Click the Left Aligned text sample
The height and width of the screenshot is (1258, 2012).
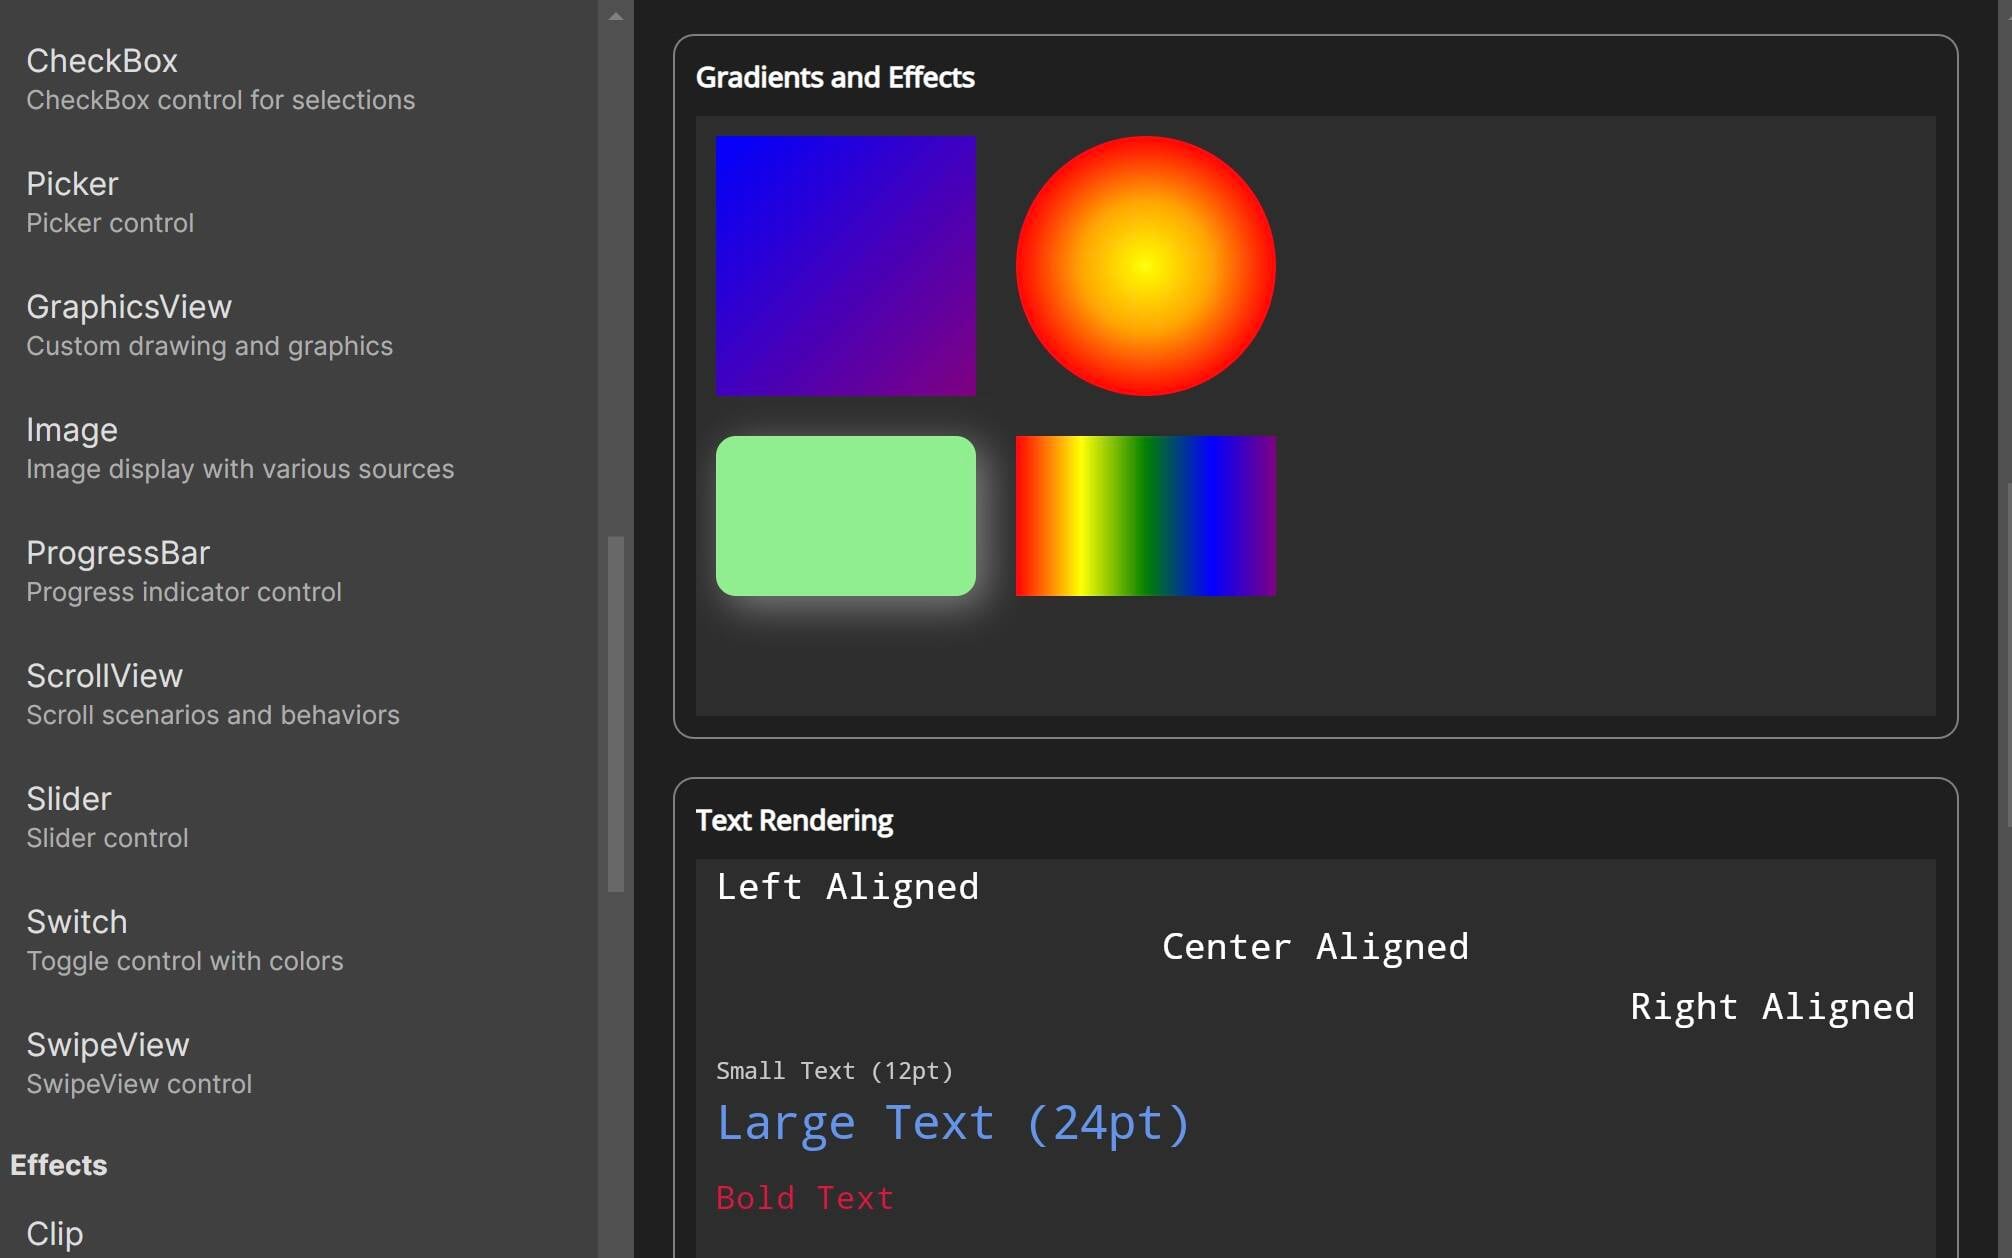847,886
